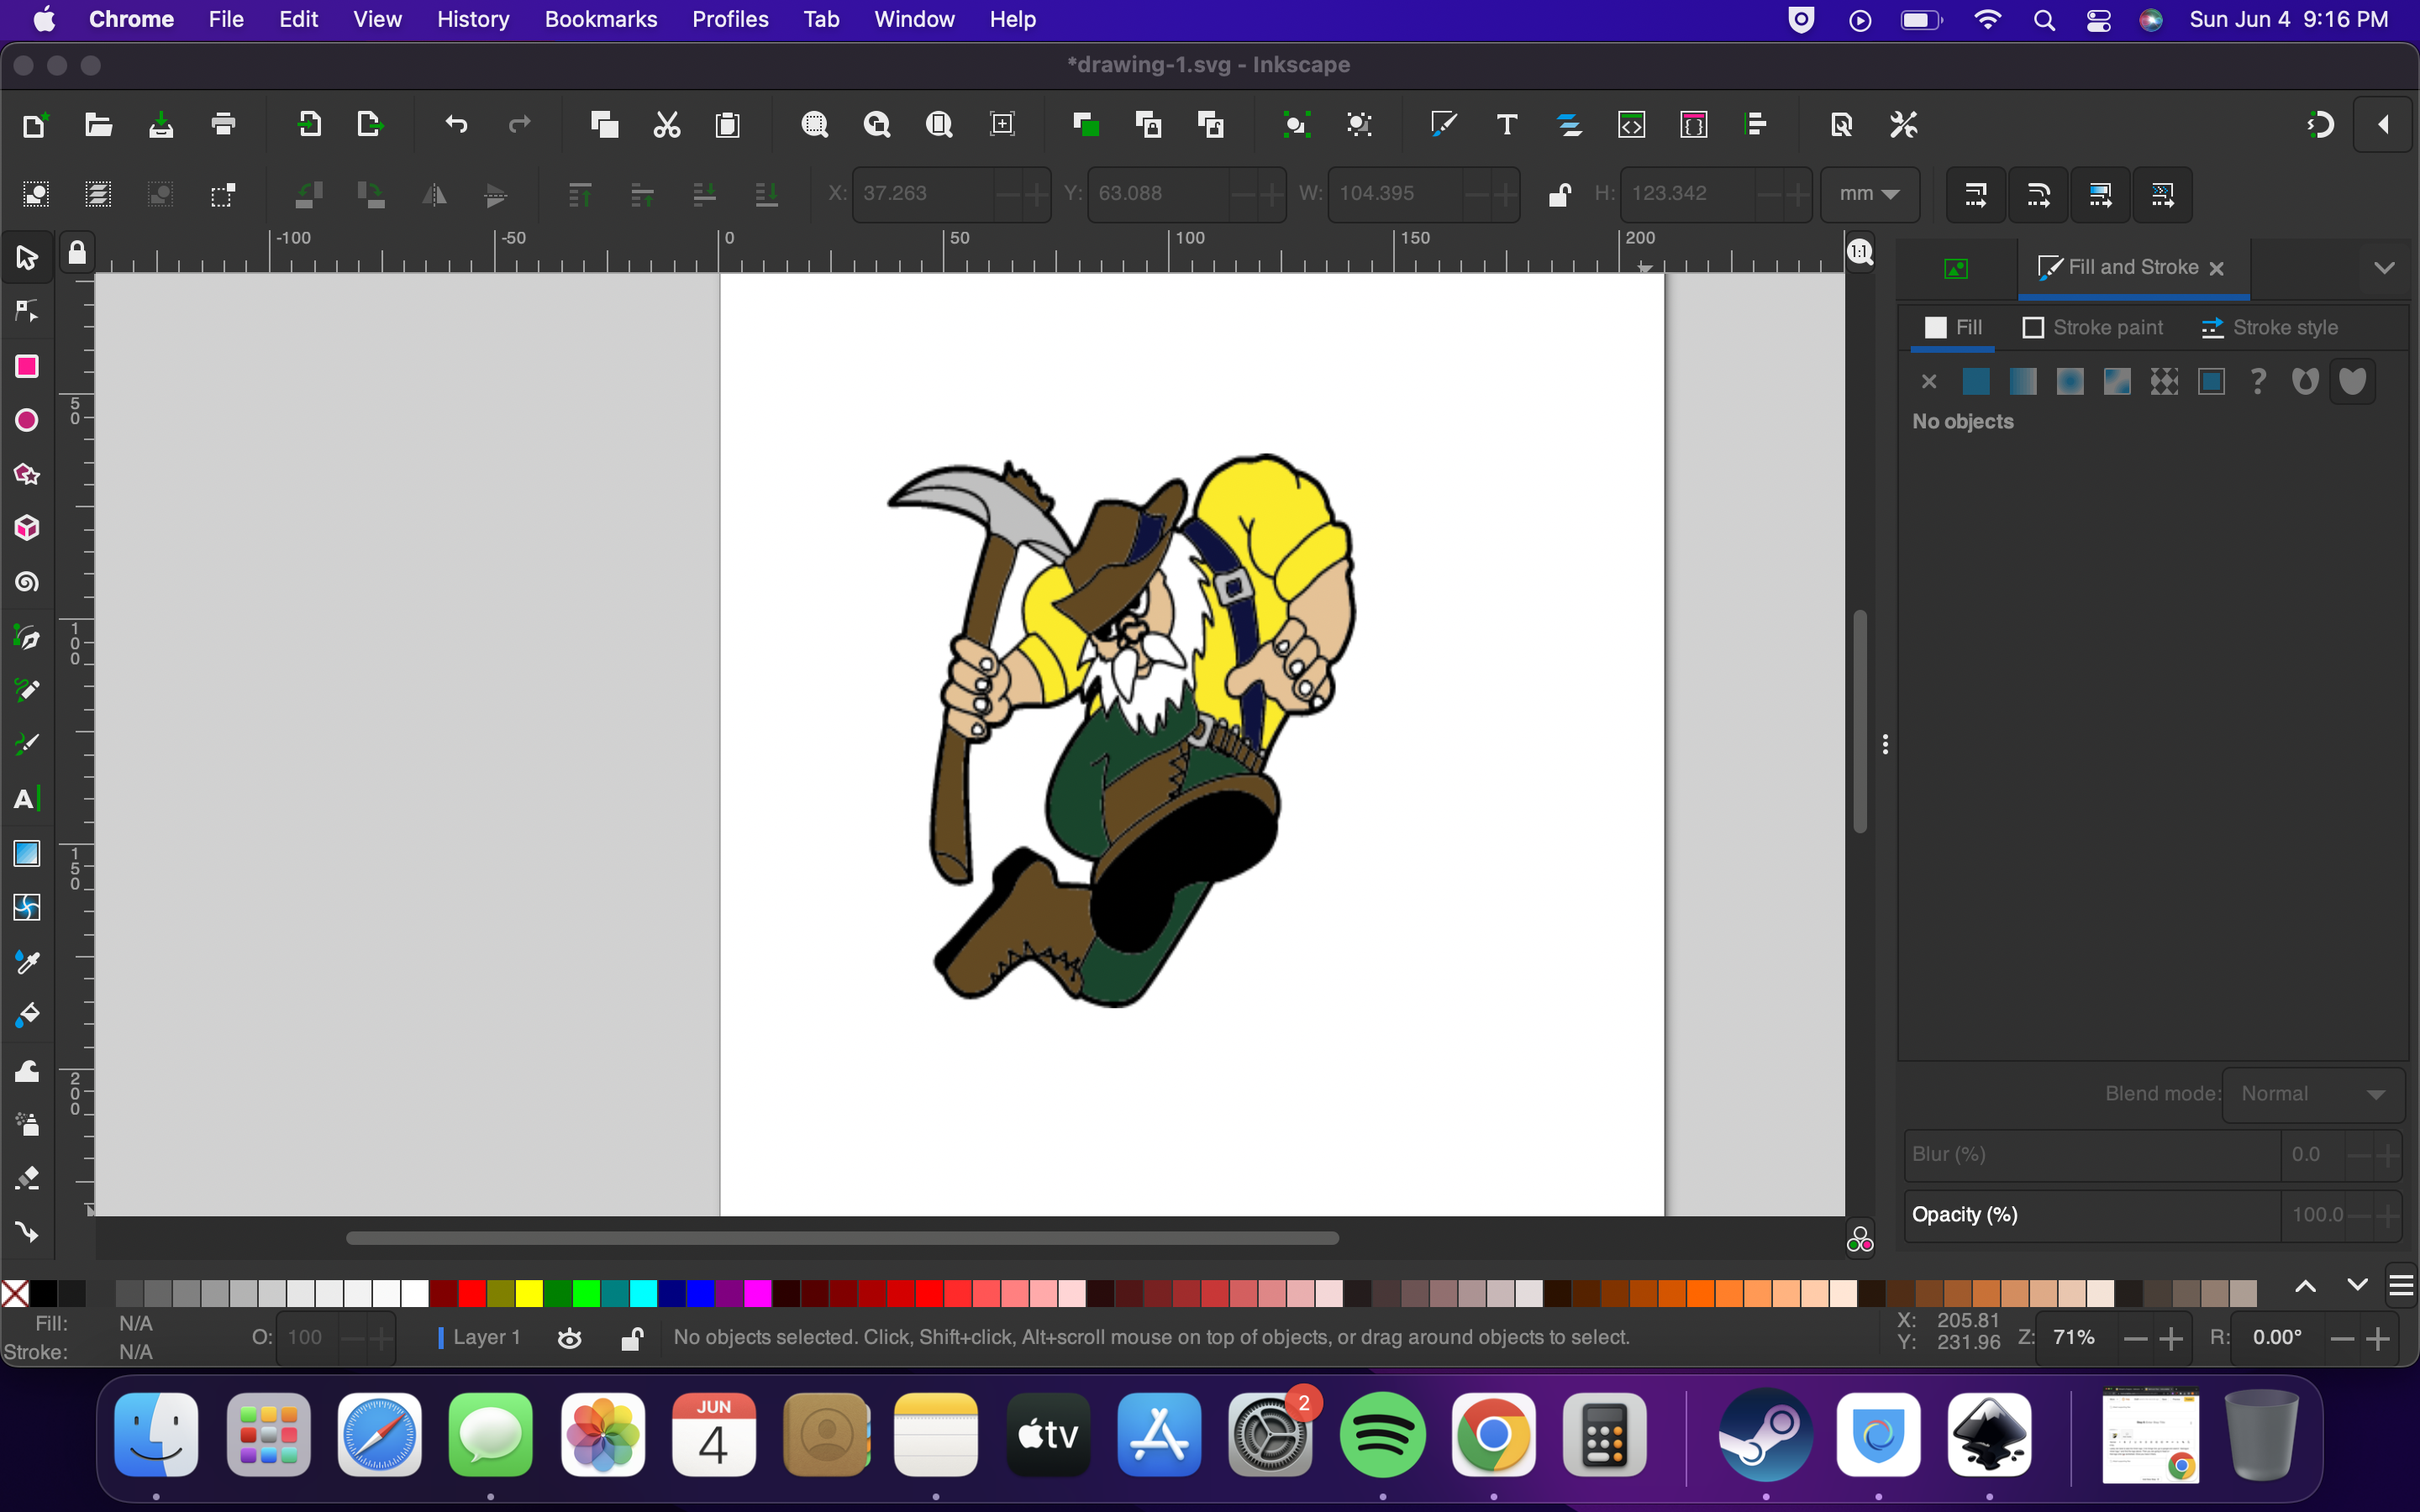Click the Undo arrow in toolbar
Viewport: 2420px width, 1512px height.
456,125
